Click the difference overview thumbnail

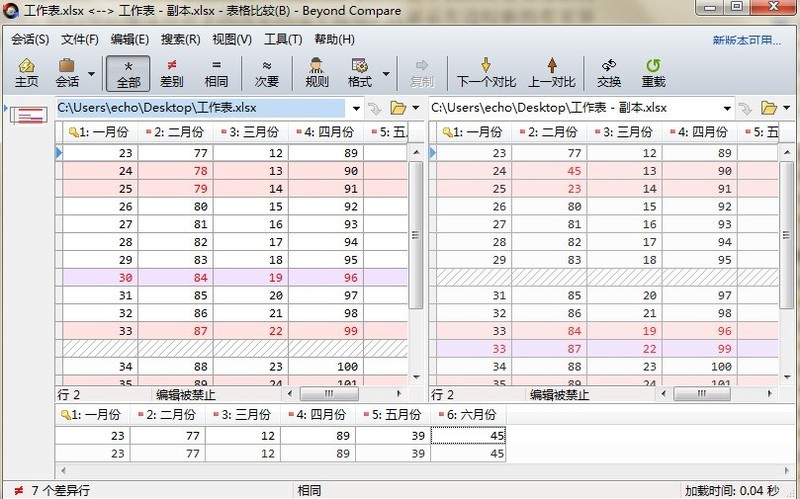coord(29,115)
